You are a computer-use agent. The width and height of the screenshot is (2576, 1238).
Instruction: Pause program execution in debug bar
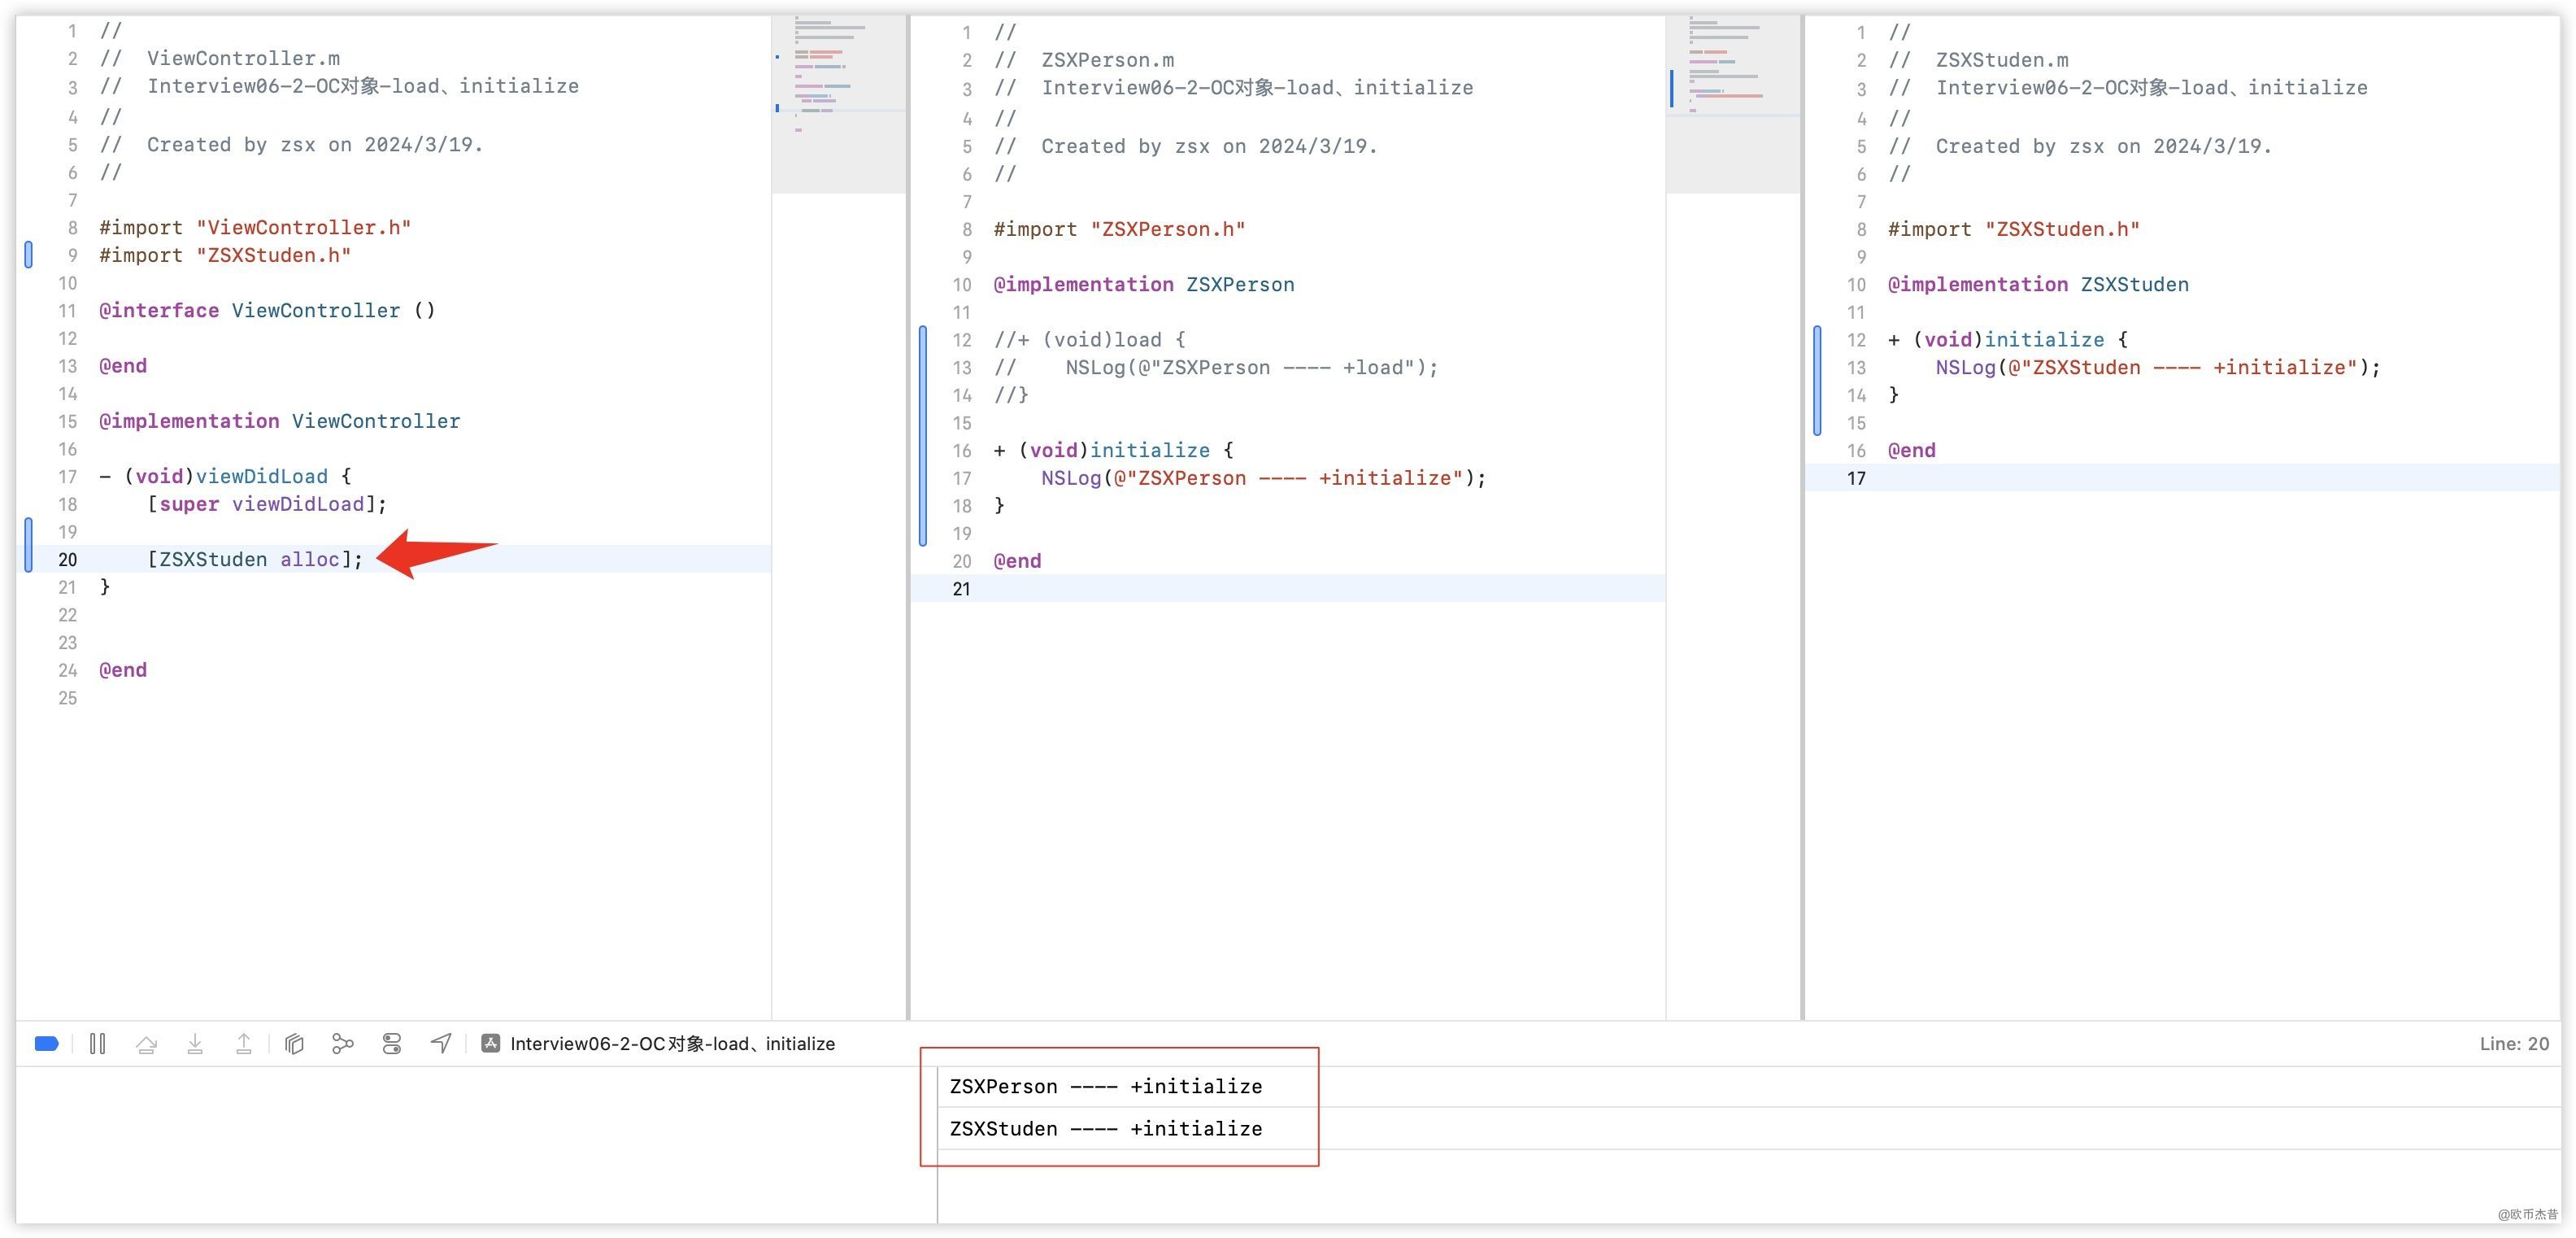point(97,1044)
